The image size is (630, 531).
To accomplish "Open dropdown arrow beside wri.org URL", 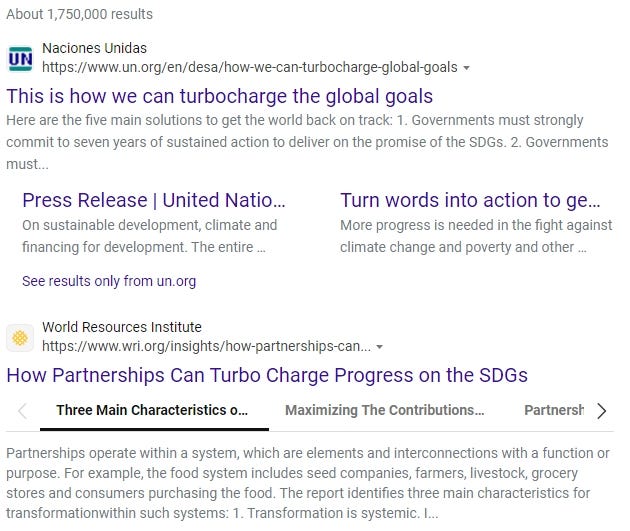I will (x=379, y=347).
